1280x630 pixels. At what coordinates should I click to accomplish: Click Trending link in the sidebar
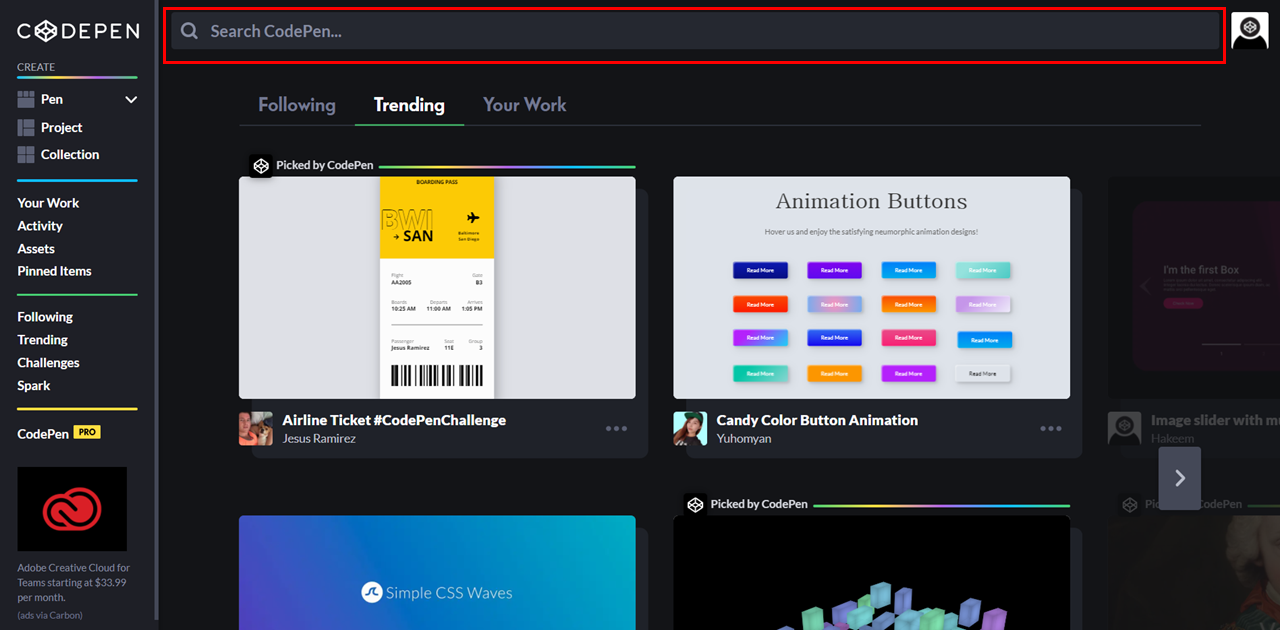(x=42, y=340)
